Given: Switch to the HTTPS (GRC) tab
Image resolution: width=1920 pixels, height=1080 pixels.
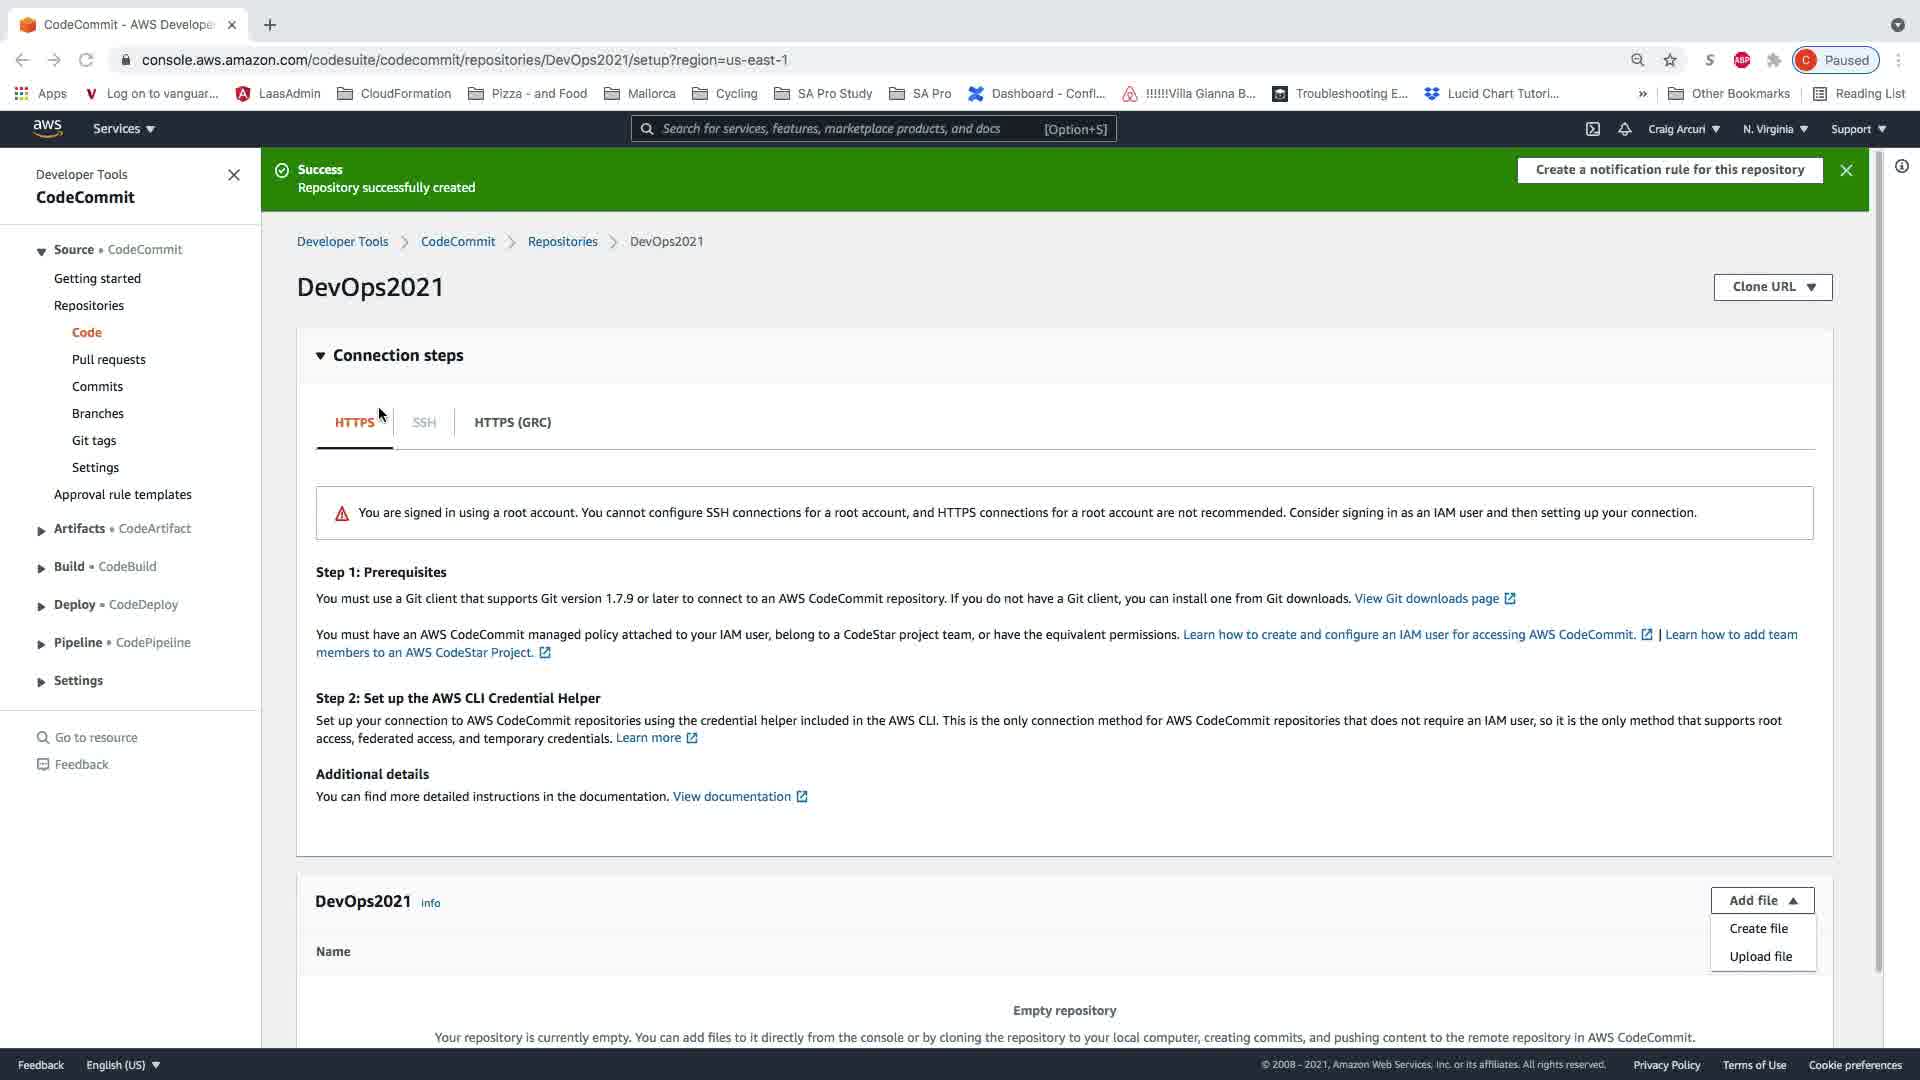Looking at the screenshot, I should (512, 423).
